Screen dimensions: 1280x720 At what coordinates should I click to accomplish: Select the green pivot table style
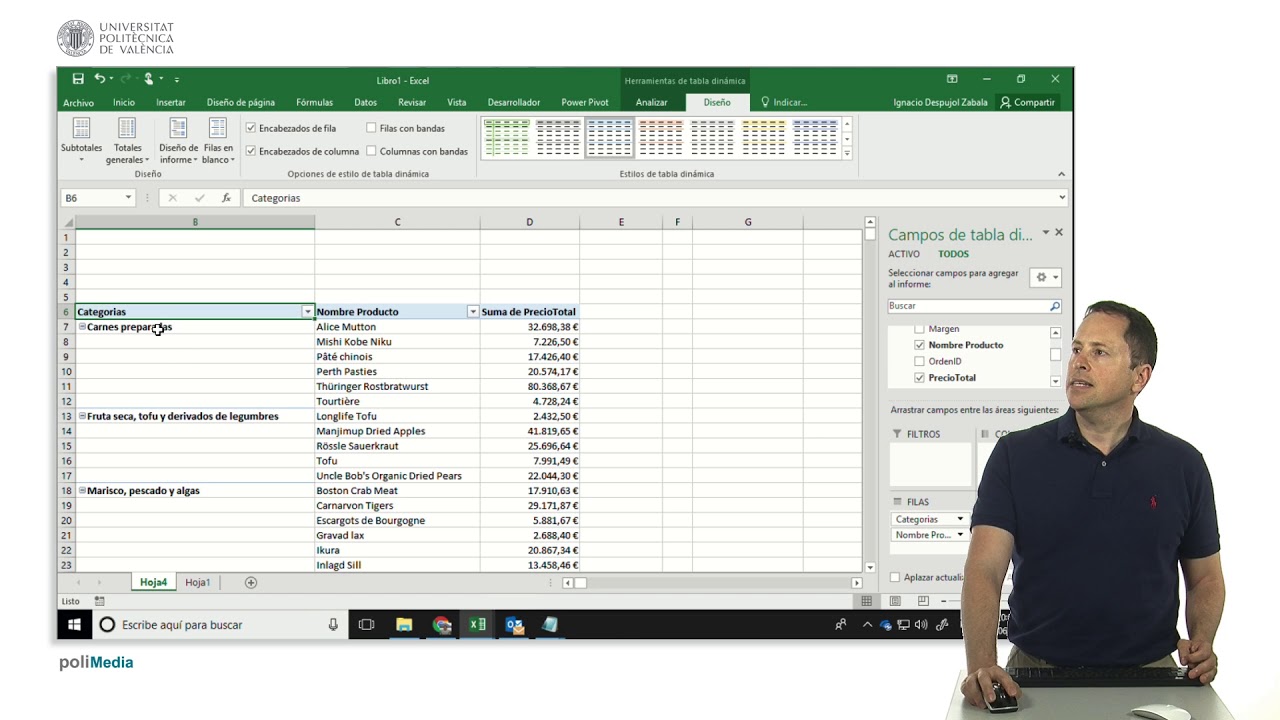[x=507, y=137]
